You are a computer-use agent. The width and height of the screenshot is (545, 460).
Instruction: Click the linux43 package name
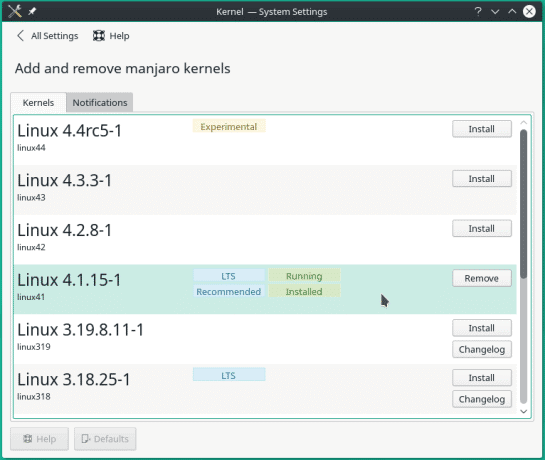[31, 197]
